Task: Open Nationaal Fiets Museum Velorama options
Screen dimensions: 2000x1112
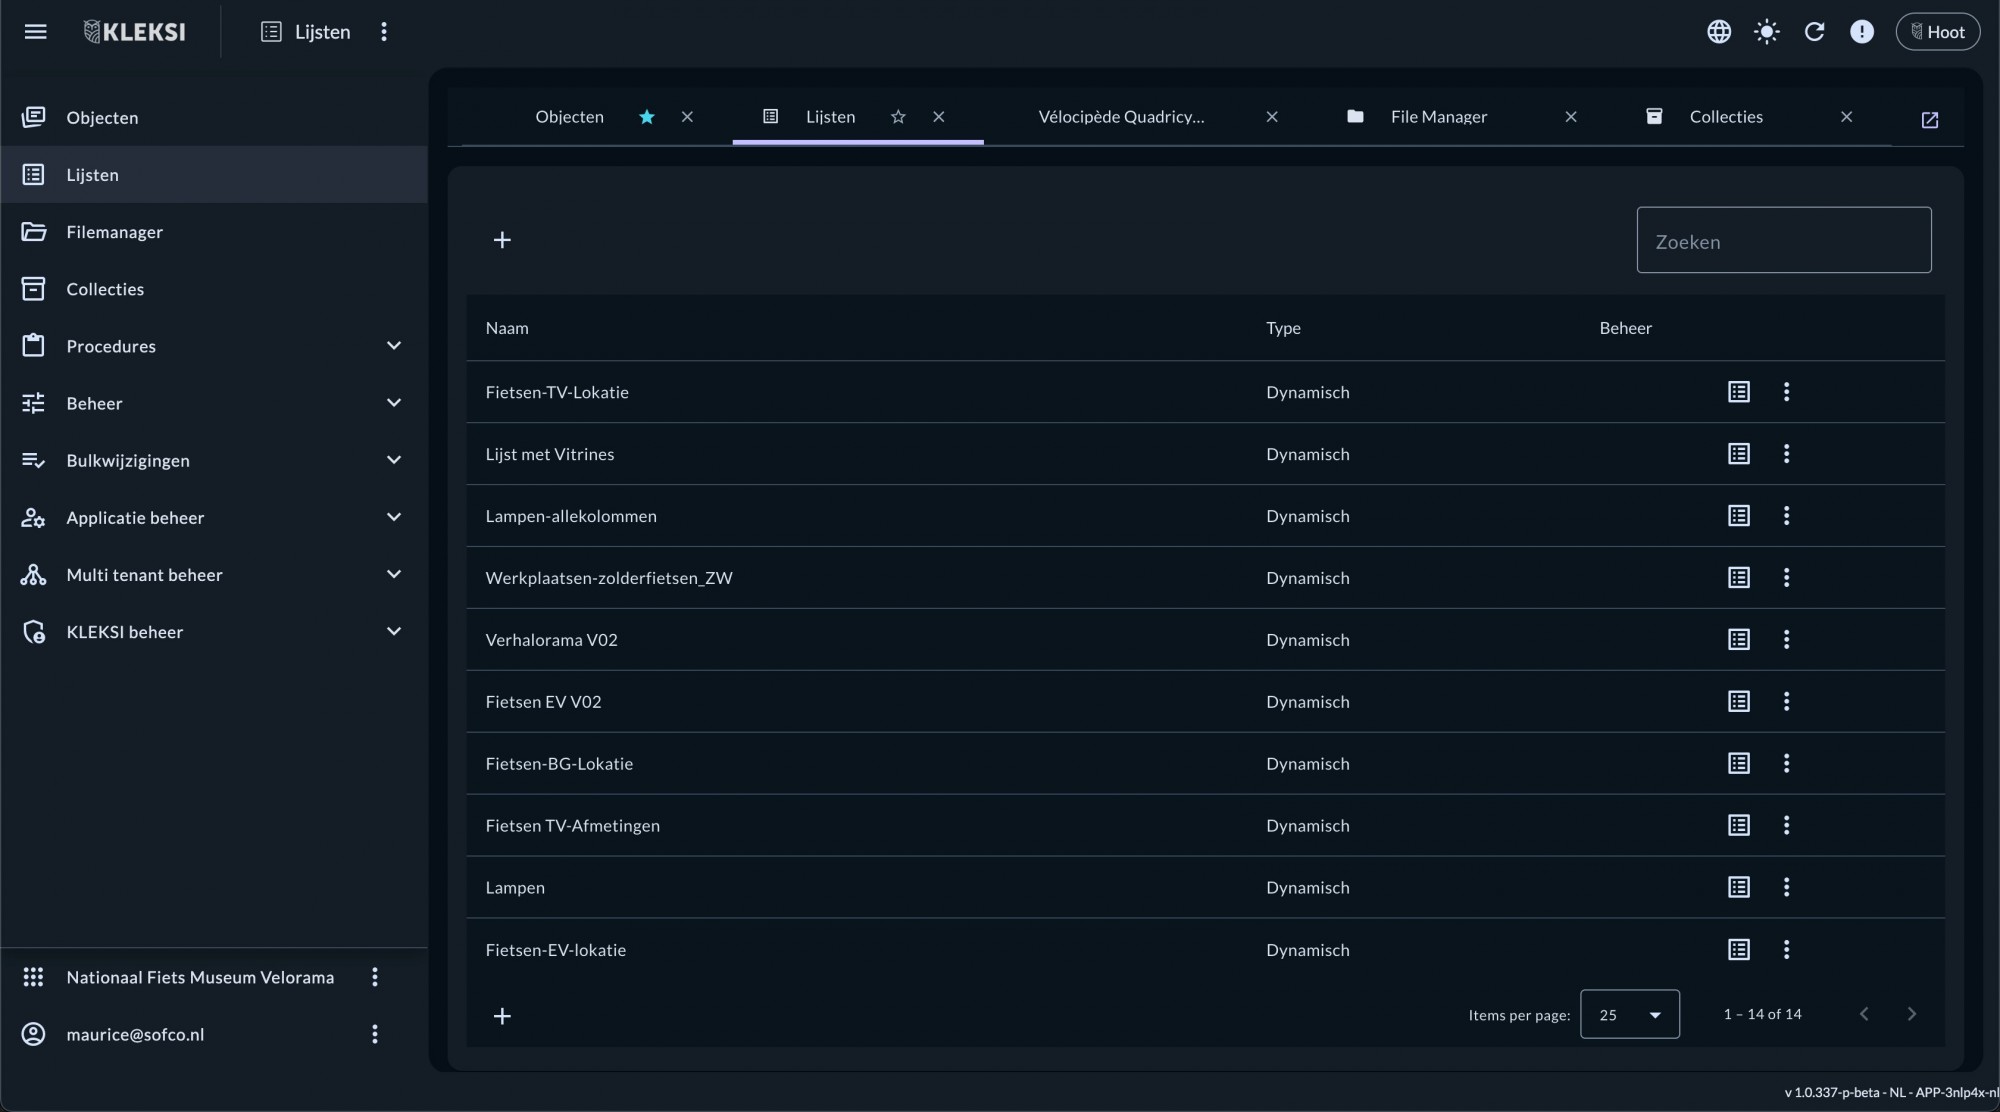Action: click(x=375, y=977)
